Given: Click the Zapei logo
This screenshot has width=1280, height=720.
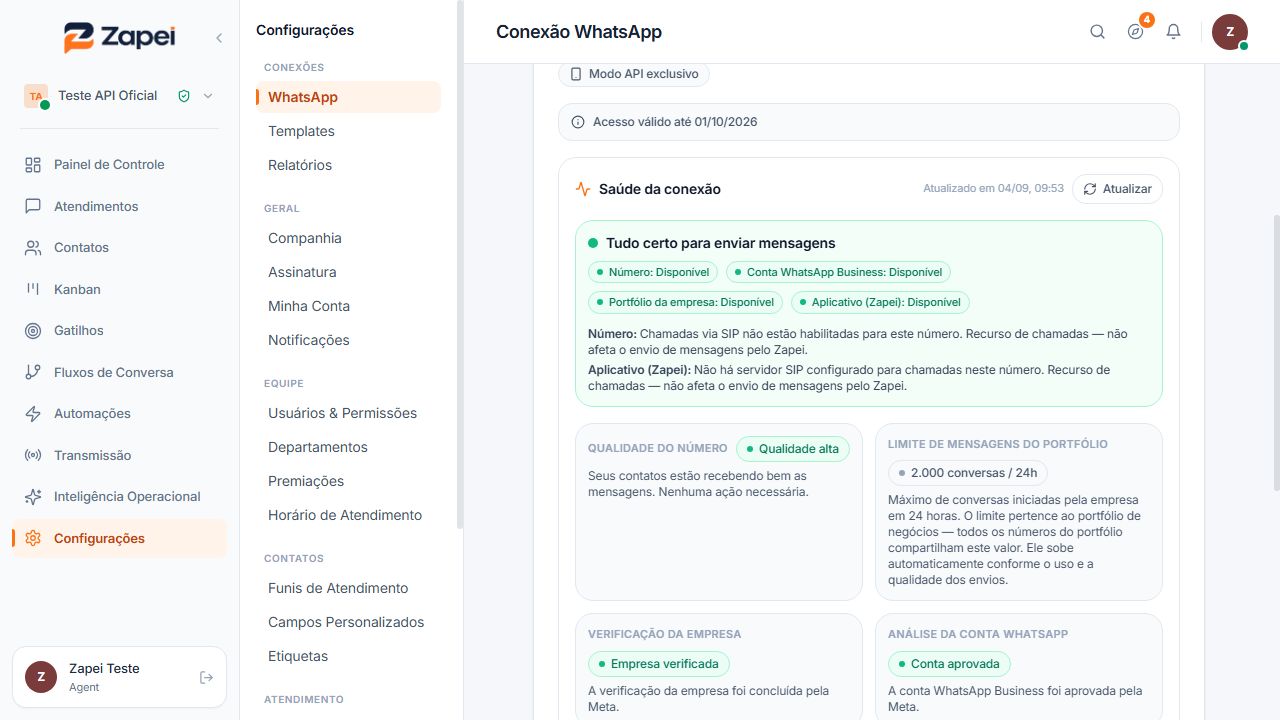Looking at the screenshot, I should (x=119, y=37).
